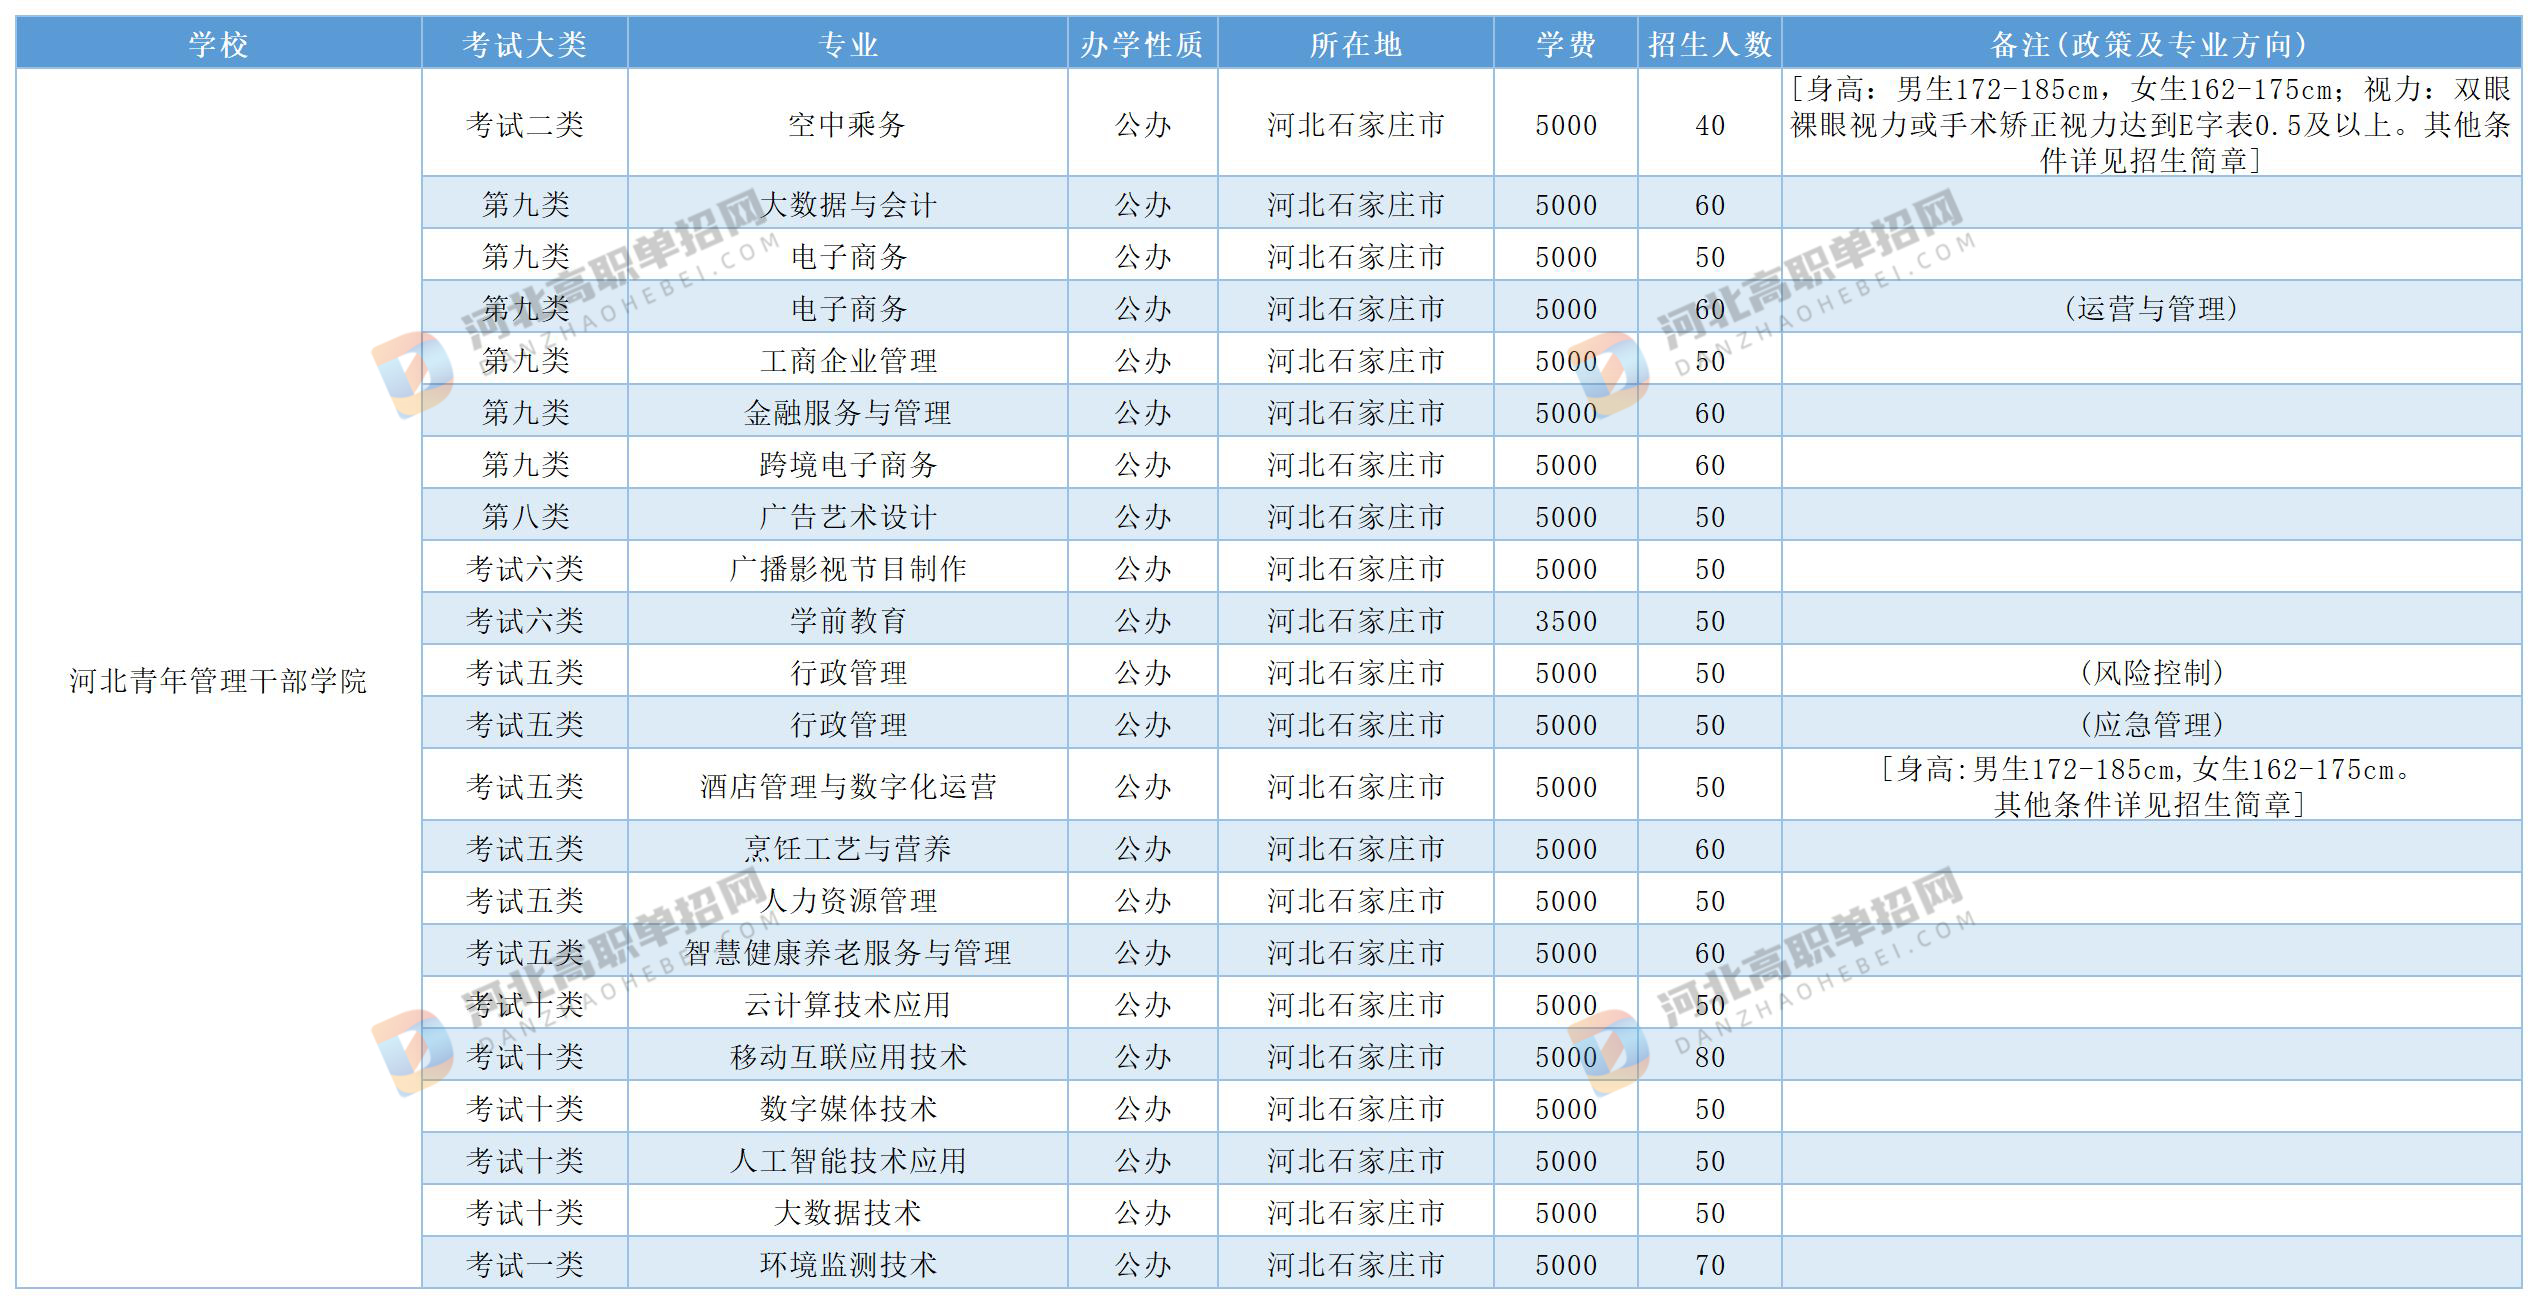This screenshot has height=1304, width=2538.
Task: Click the 考试一类 category cell
Action: pyautogui.click(x=524, y=1264)
